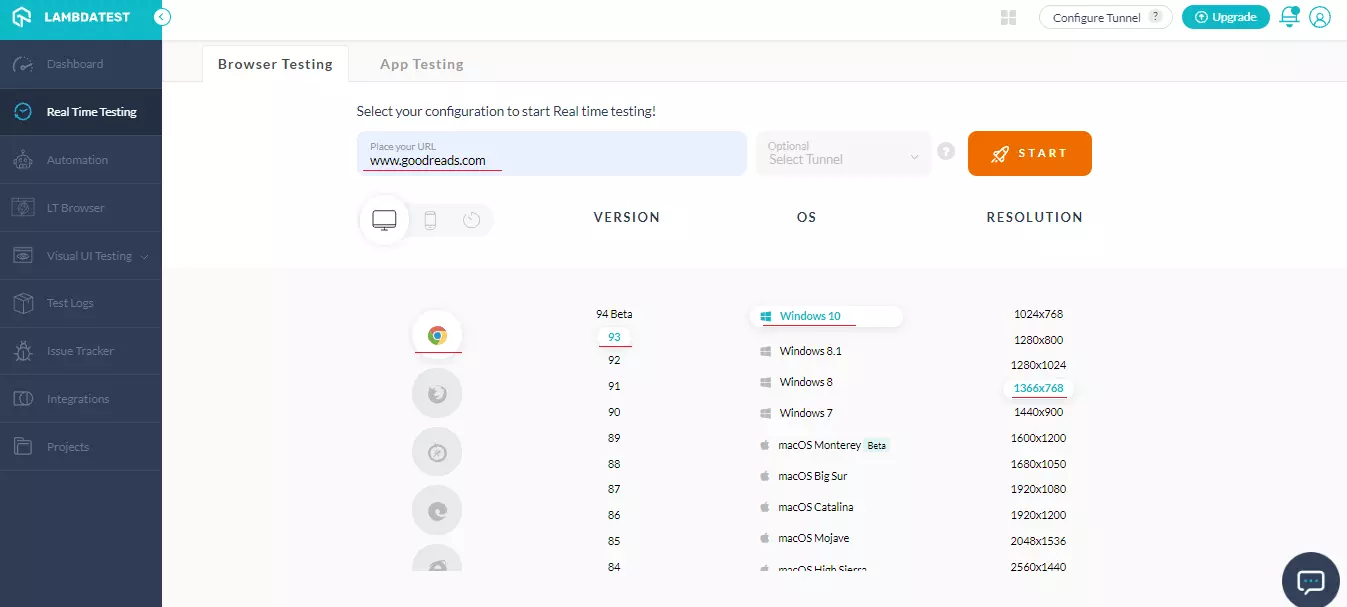This screenshot has width=1347, height=607.
Task: Collapse the left sidebar with arrow
Action: click(162, 17)
